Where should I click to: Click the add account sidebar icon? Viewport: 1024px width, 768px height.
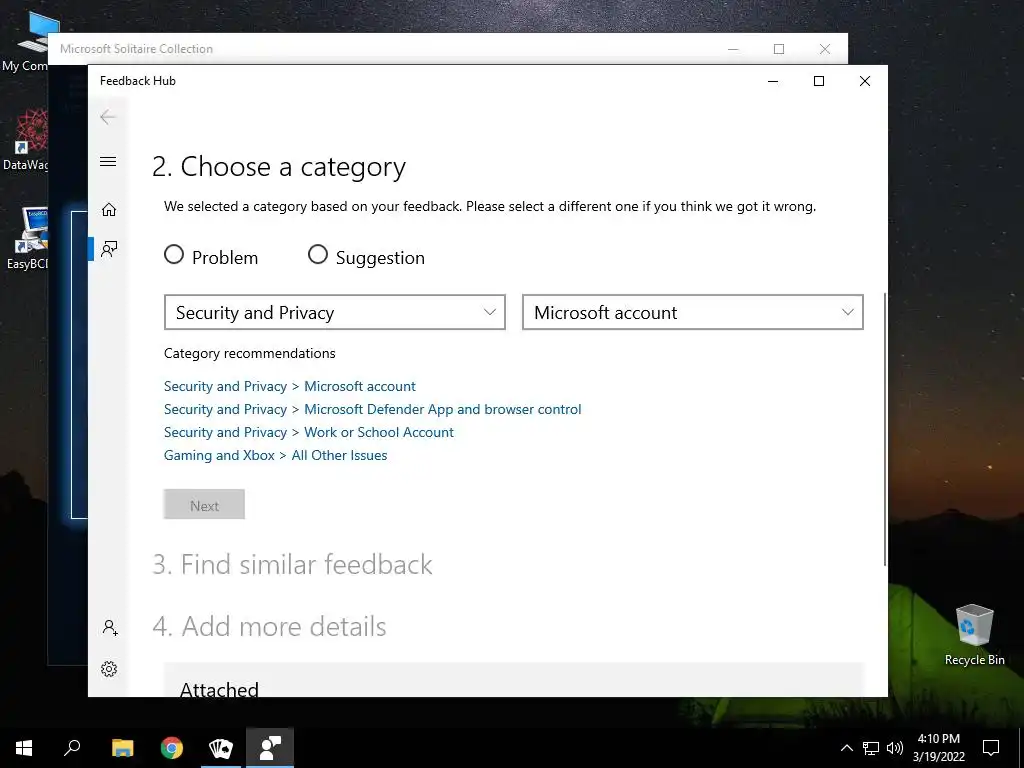[110, 628]
